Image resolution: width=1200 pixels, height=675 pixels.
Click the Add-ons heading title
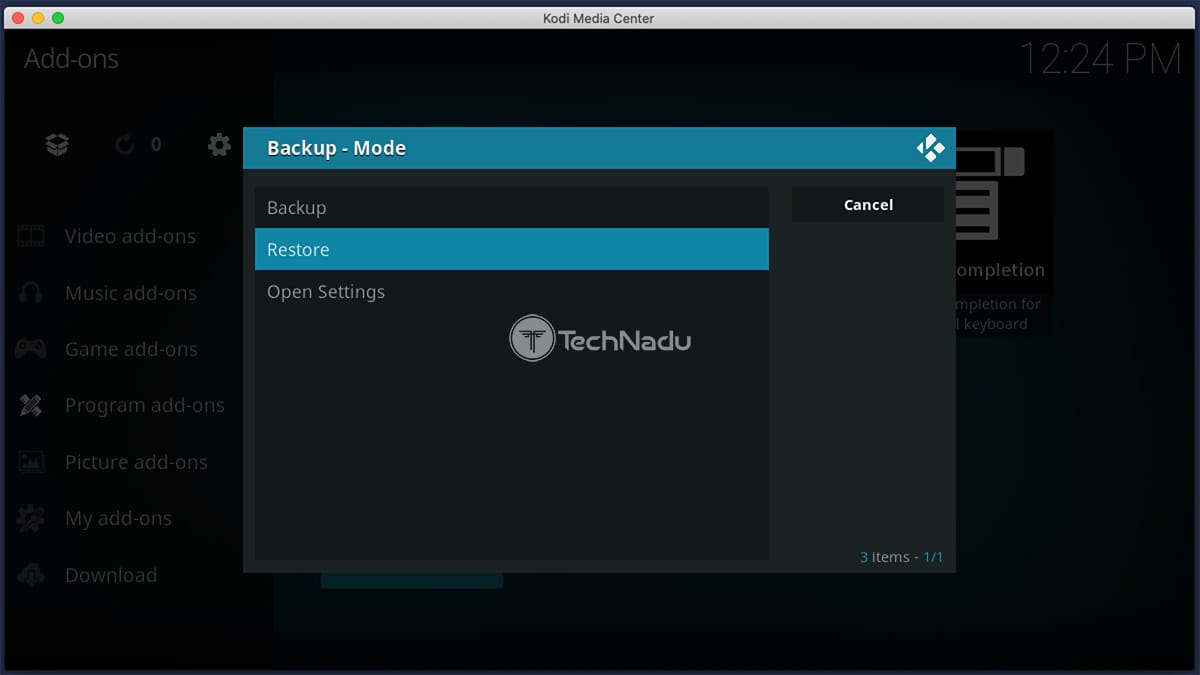pyautogui.click(x=71, y=59)
